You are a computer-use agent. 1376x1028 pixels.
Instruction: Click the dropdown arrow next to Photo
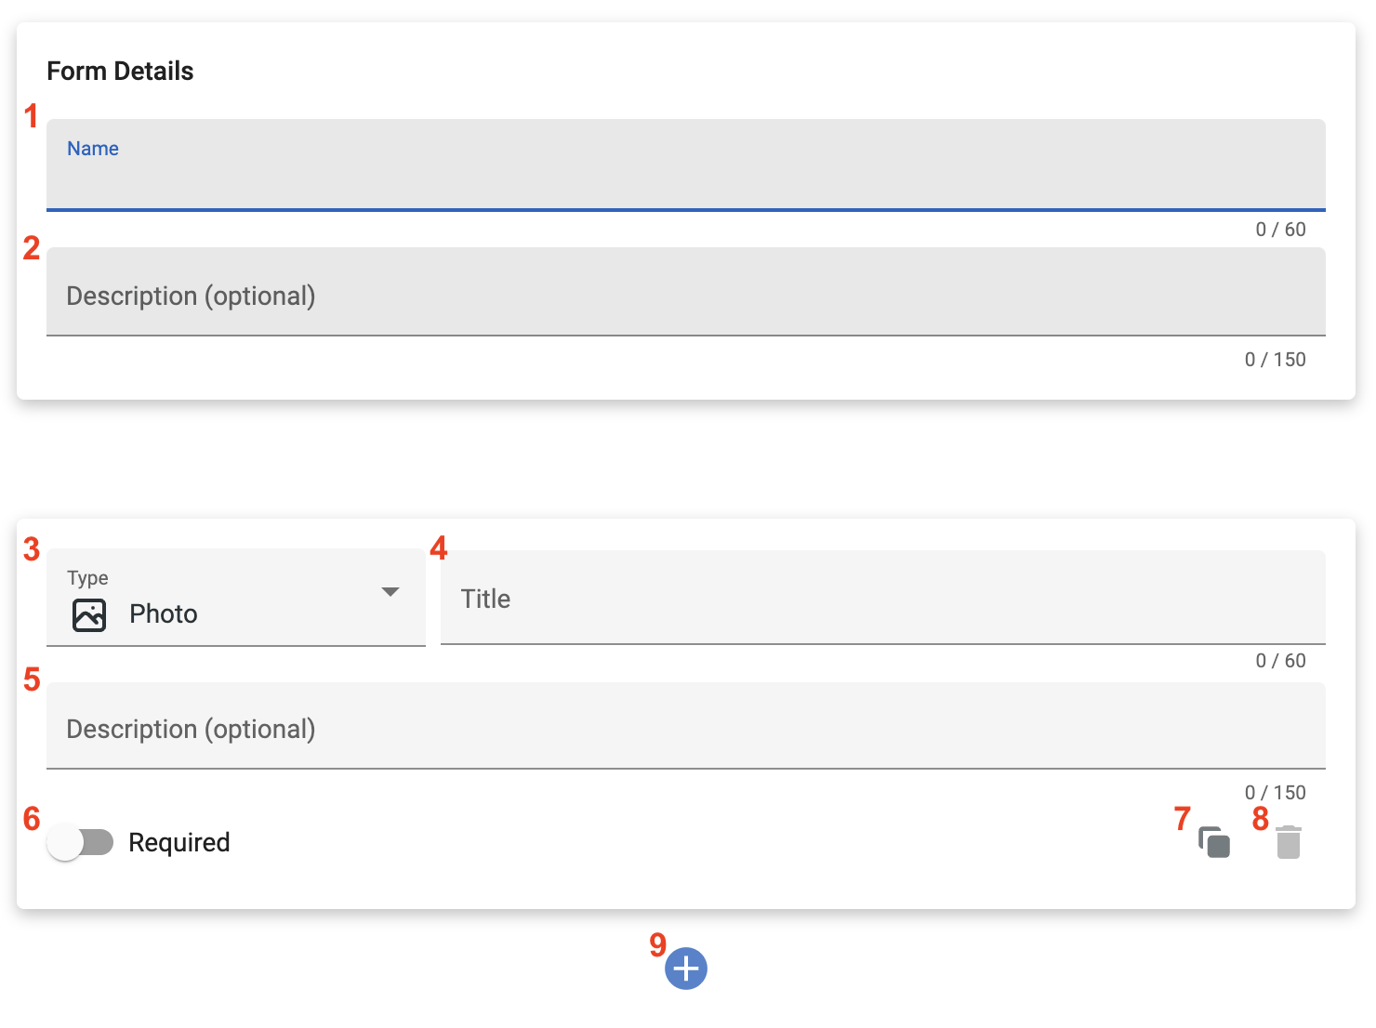pyautogui.click(x=390, y=592)
